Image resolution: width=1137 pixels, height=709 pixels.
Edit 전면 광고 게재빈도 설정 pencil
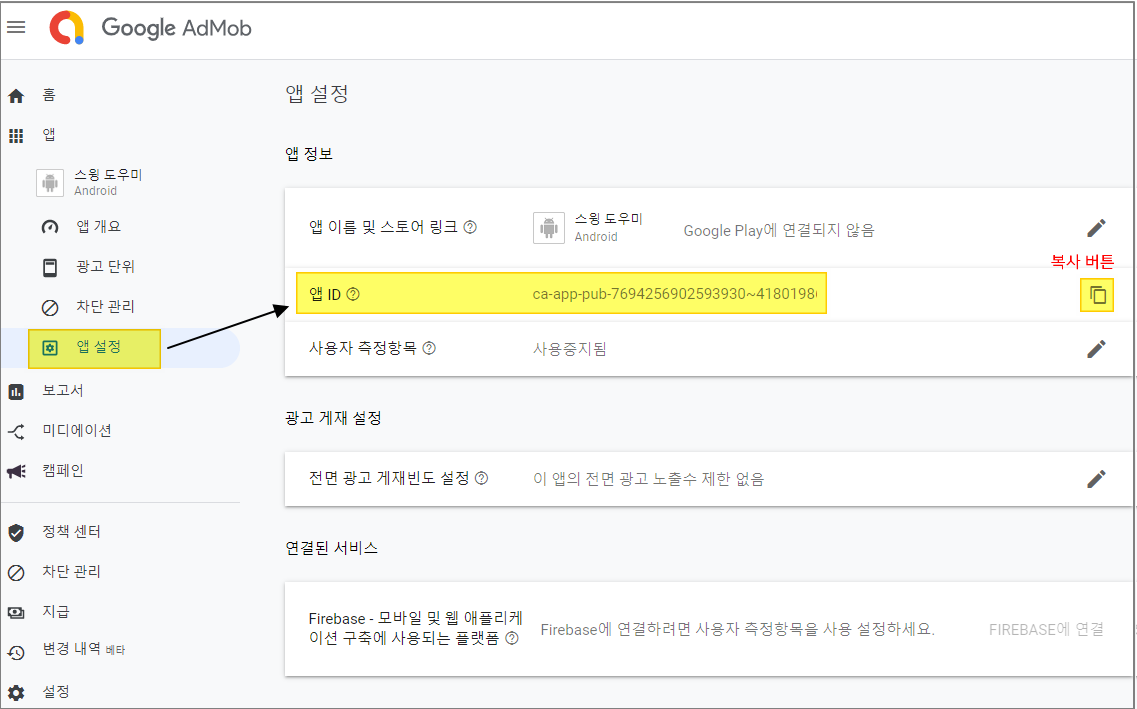pyautogui.click(x=1096, y=479)
